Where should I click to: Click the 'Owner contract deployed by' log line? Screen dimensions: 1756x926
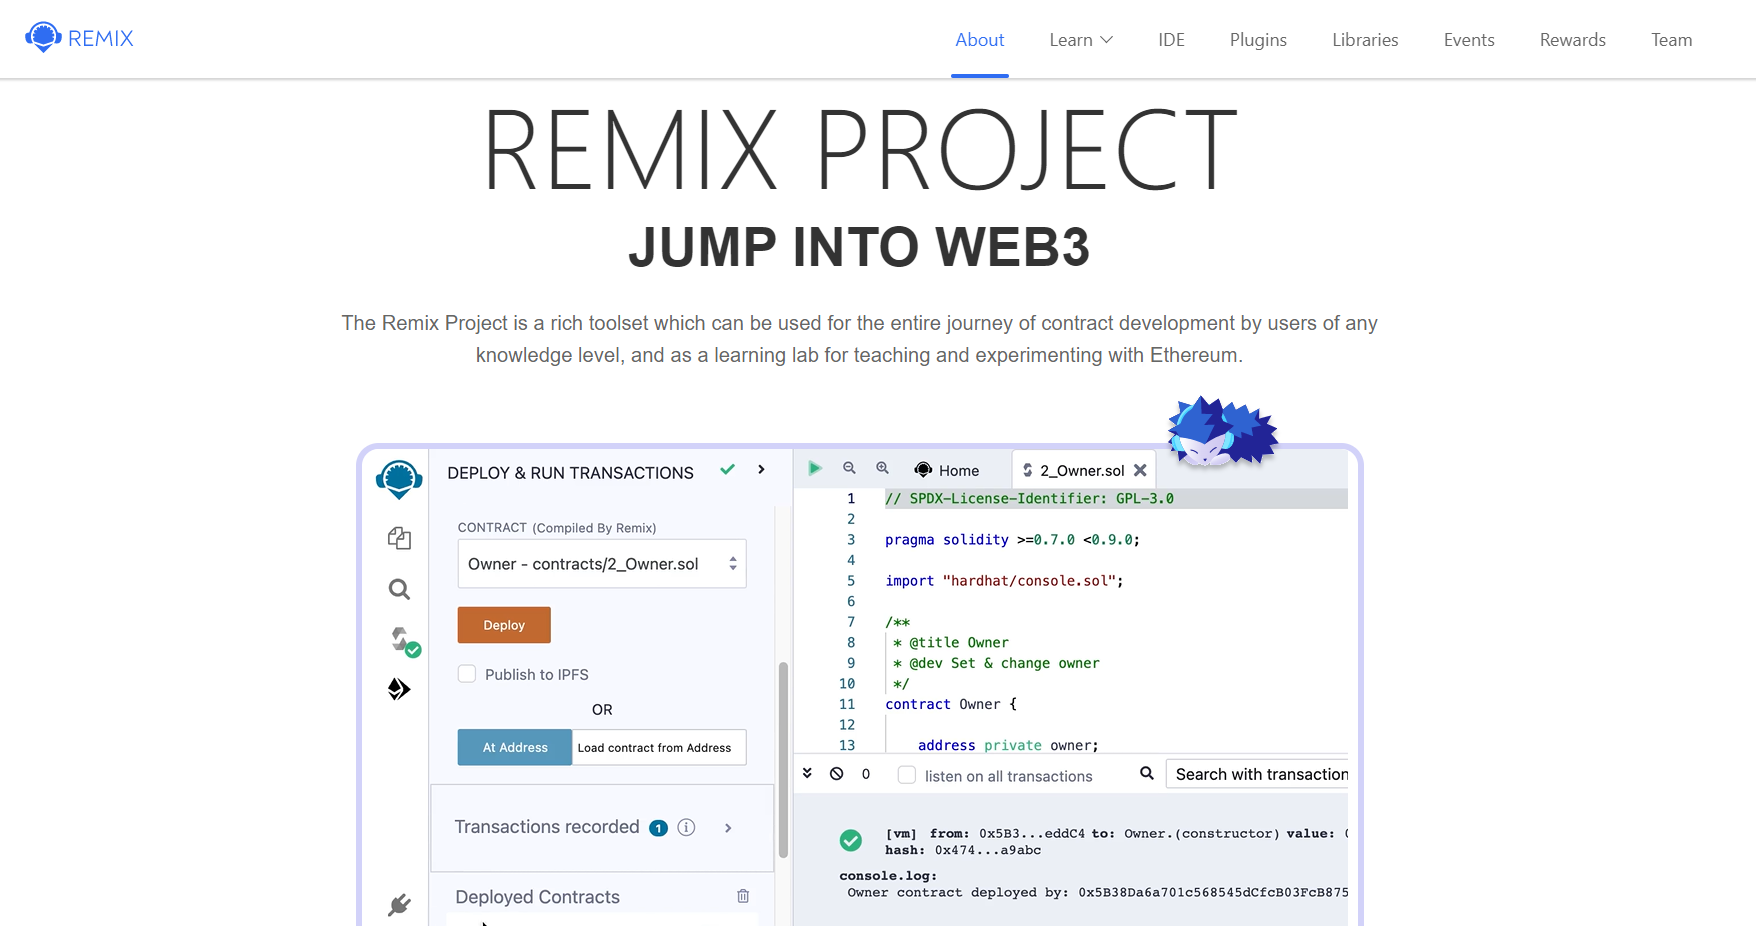coord(1097,892)
